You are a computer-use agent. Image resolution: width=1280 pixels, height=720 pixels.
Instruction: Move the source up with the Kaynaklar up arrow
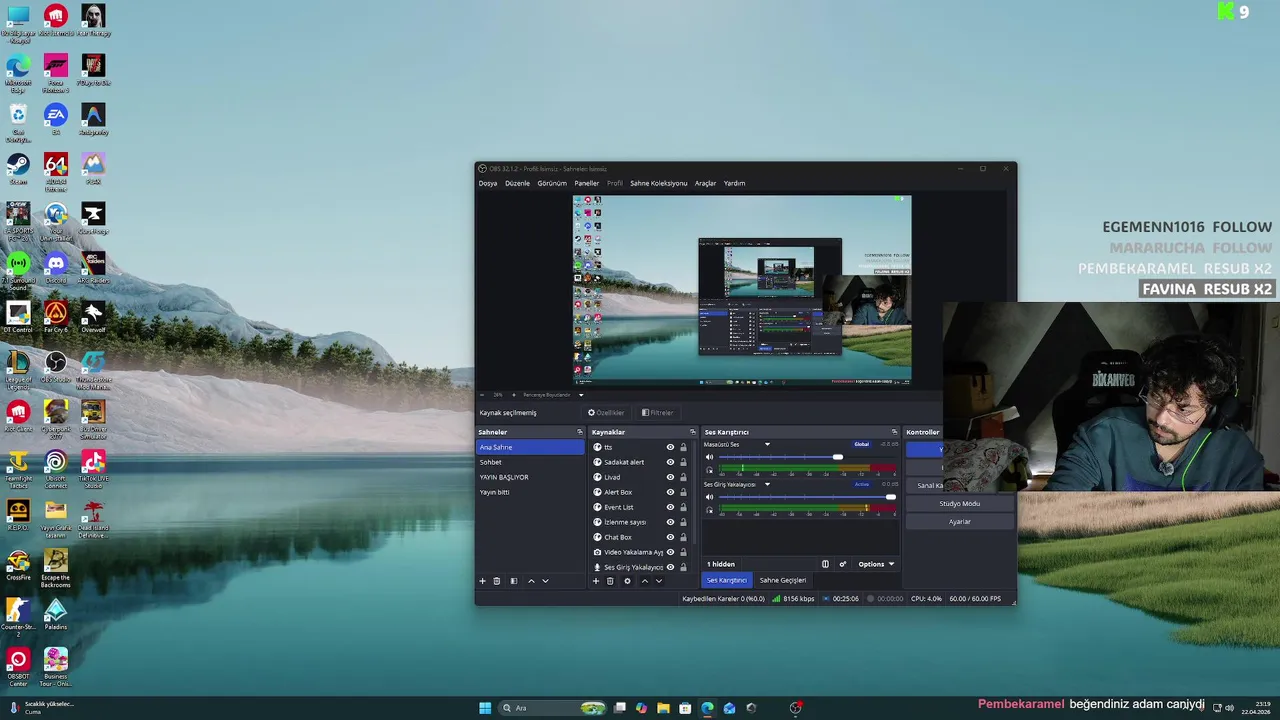pyautogui.click(x=644, y=581)
